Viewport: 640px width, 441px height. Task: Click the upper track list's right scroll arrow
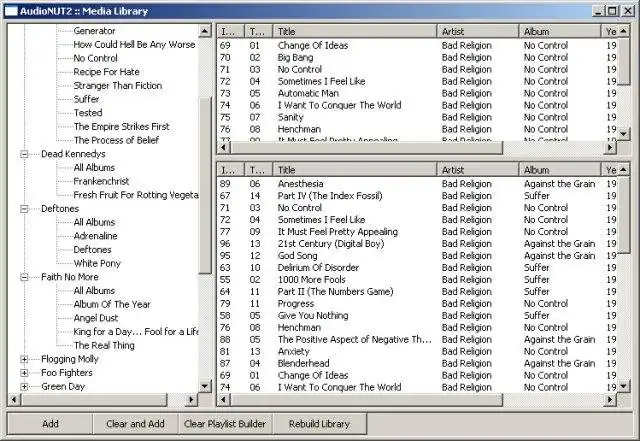coord(610,147)
